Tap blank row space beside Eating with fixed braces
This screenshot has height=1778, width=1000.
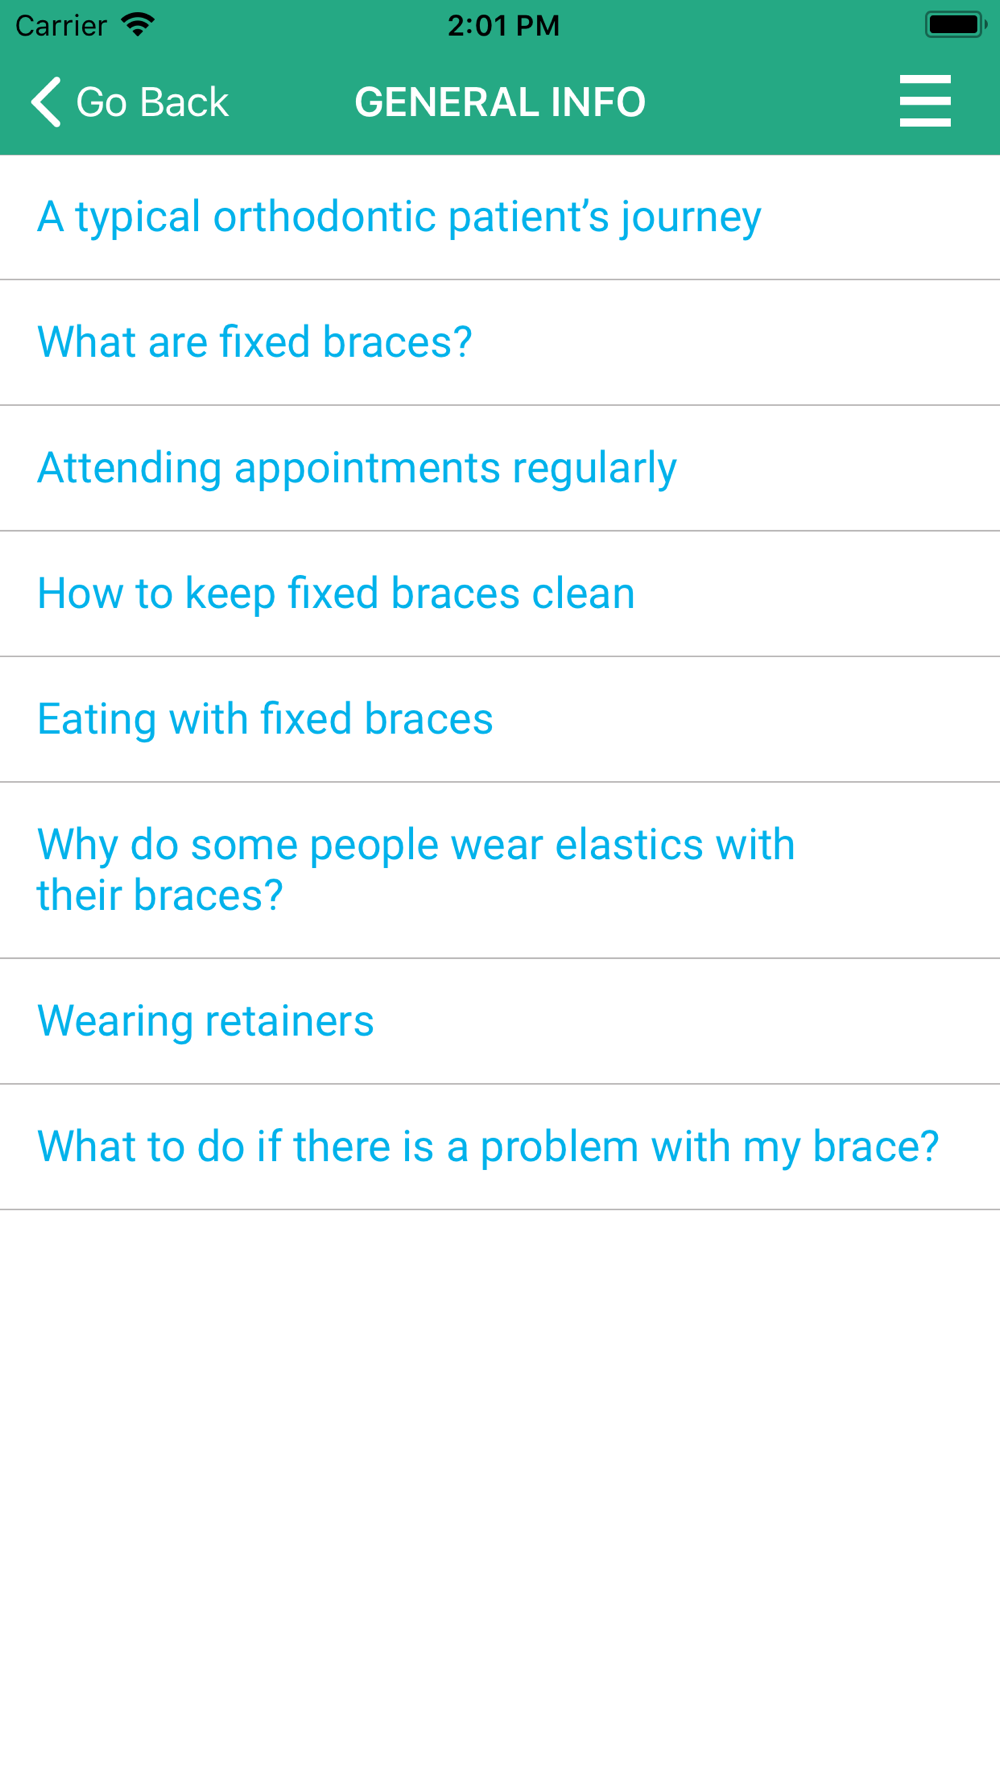(x=746, y=720)
